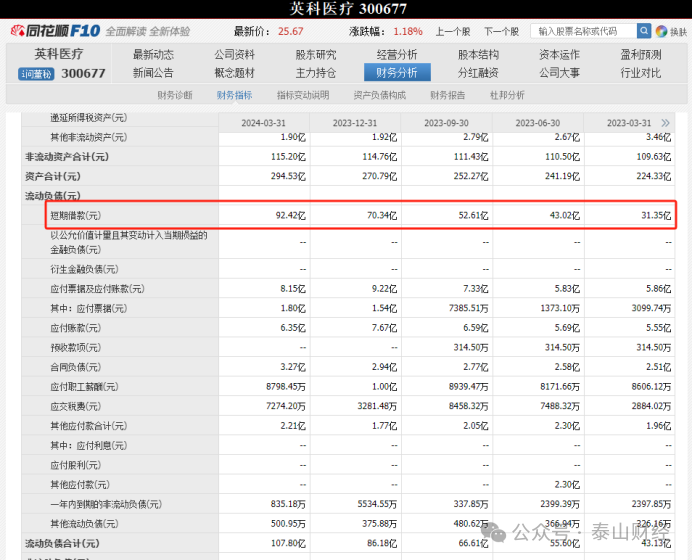692x560 pixels.
Task: Click the 最新价 25.67 price value
Action: tap(290, 32)
